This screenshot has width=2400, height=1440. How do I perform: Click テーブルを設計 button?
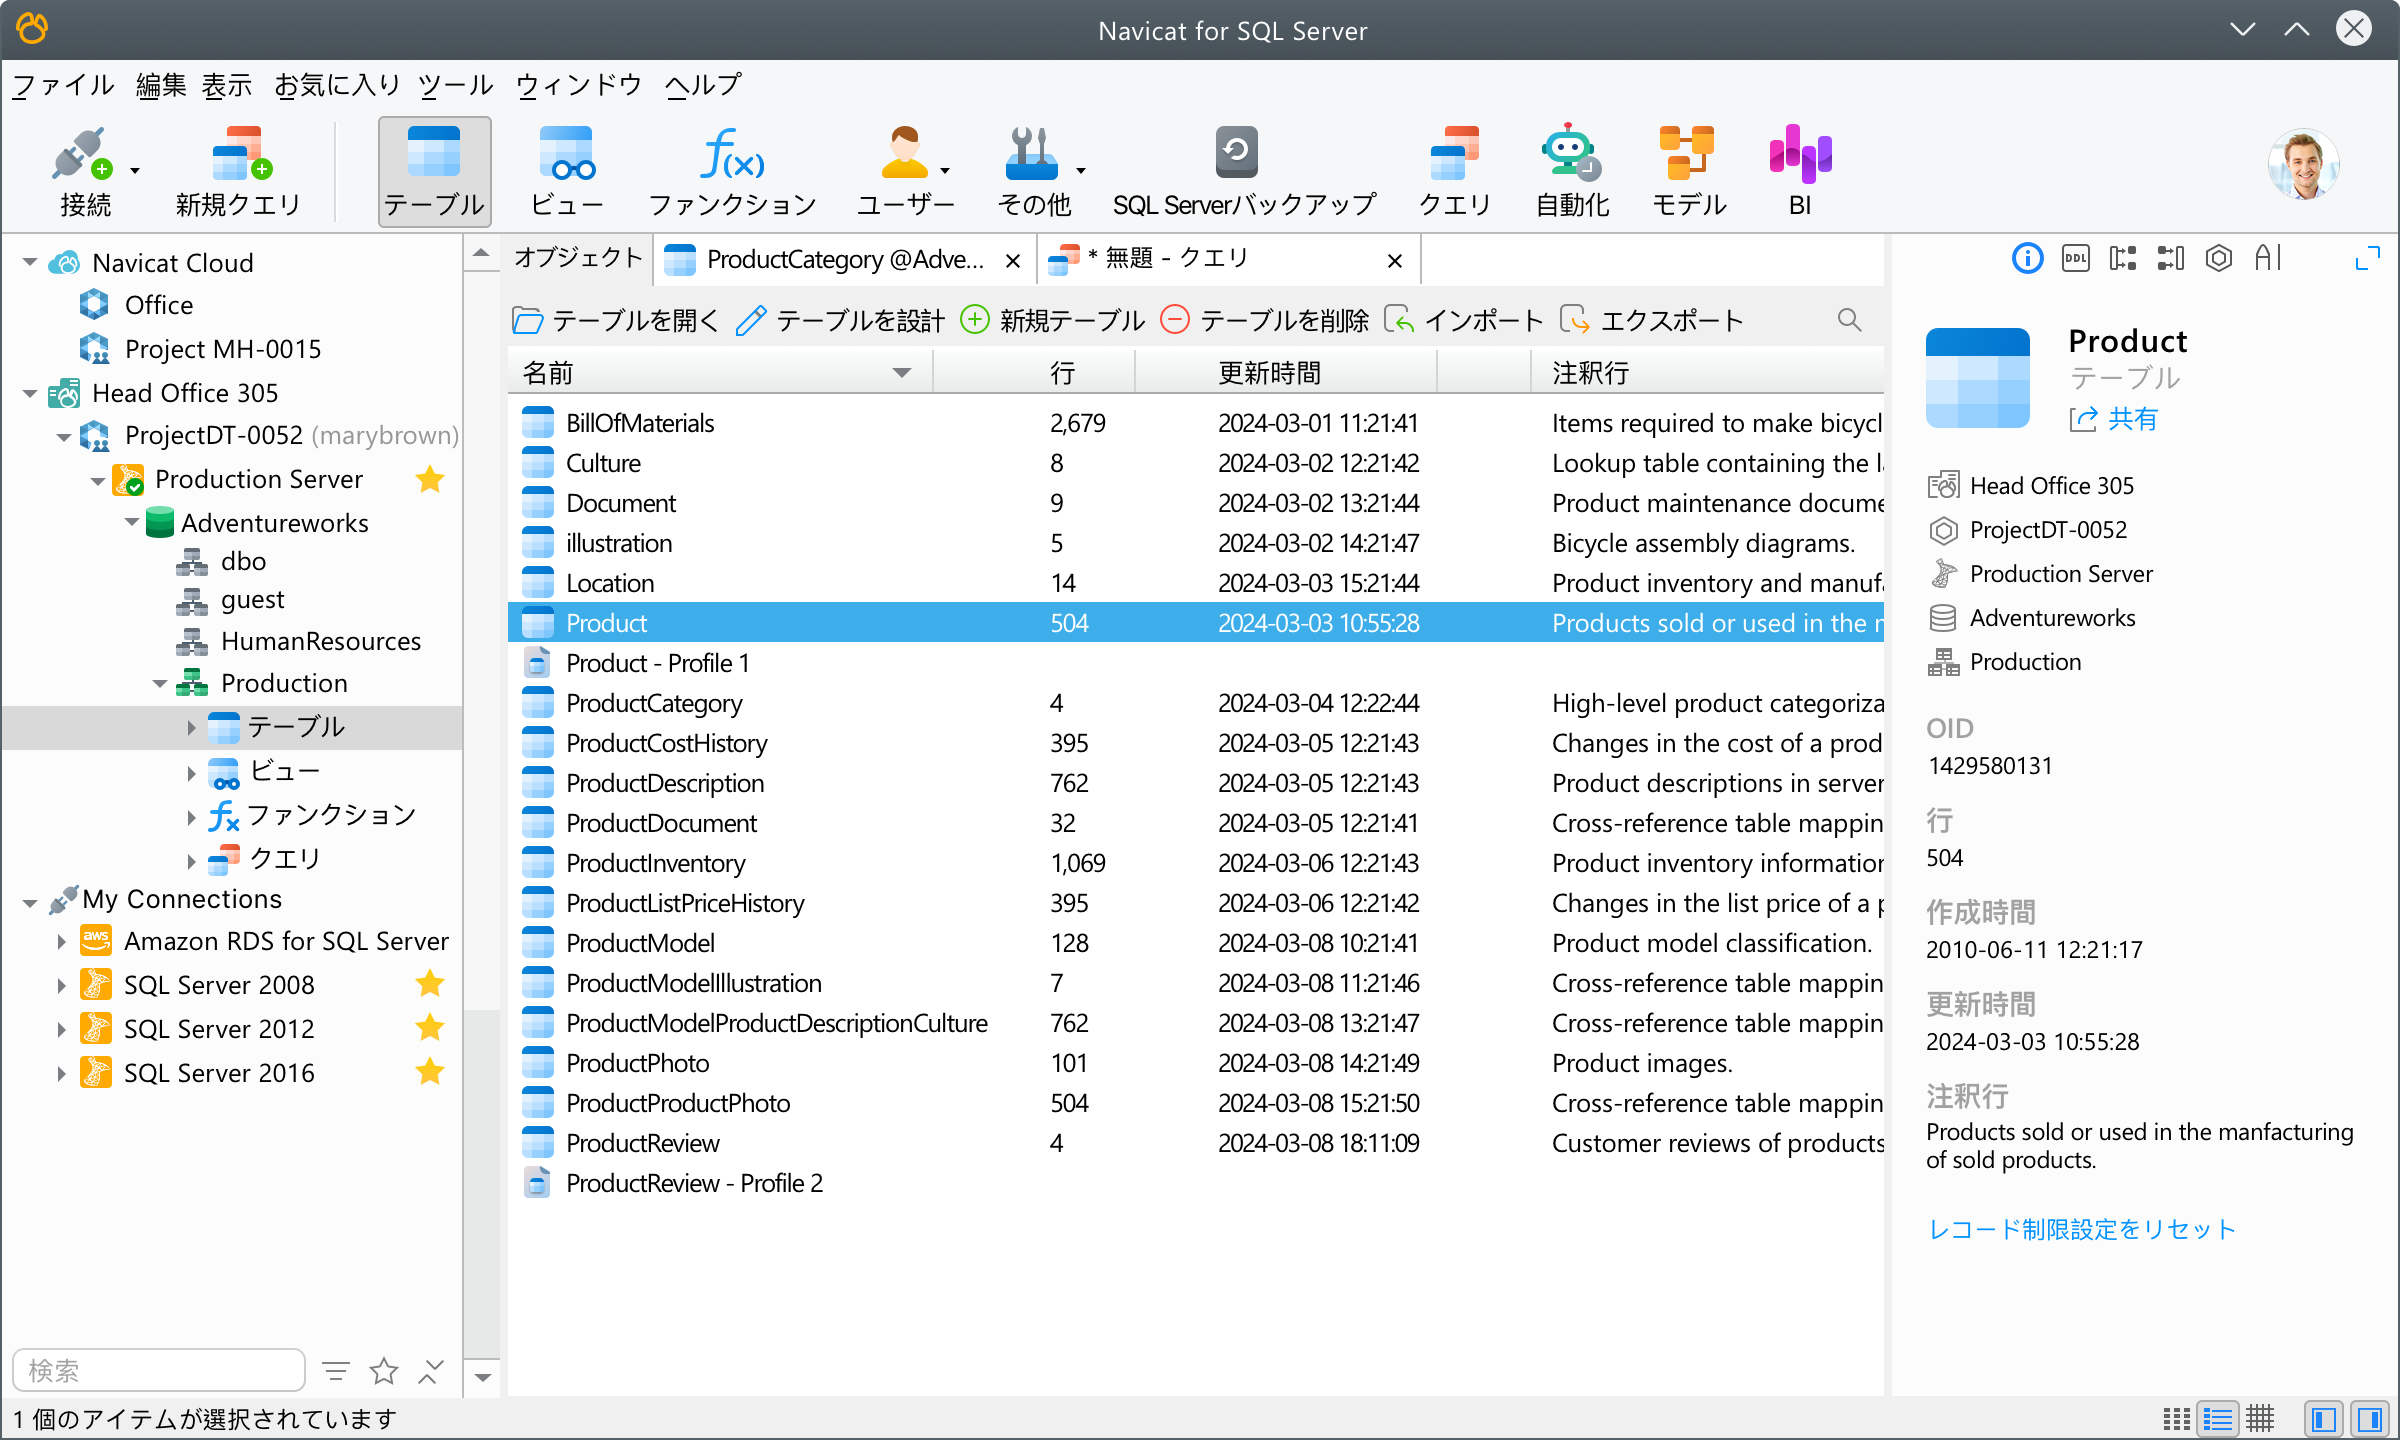point(840,320)
